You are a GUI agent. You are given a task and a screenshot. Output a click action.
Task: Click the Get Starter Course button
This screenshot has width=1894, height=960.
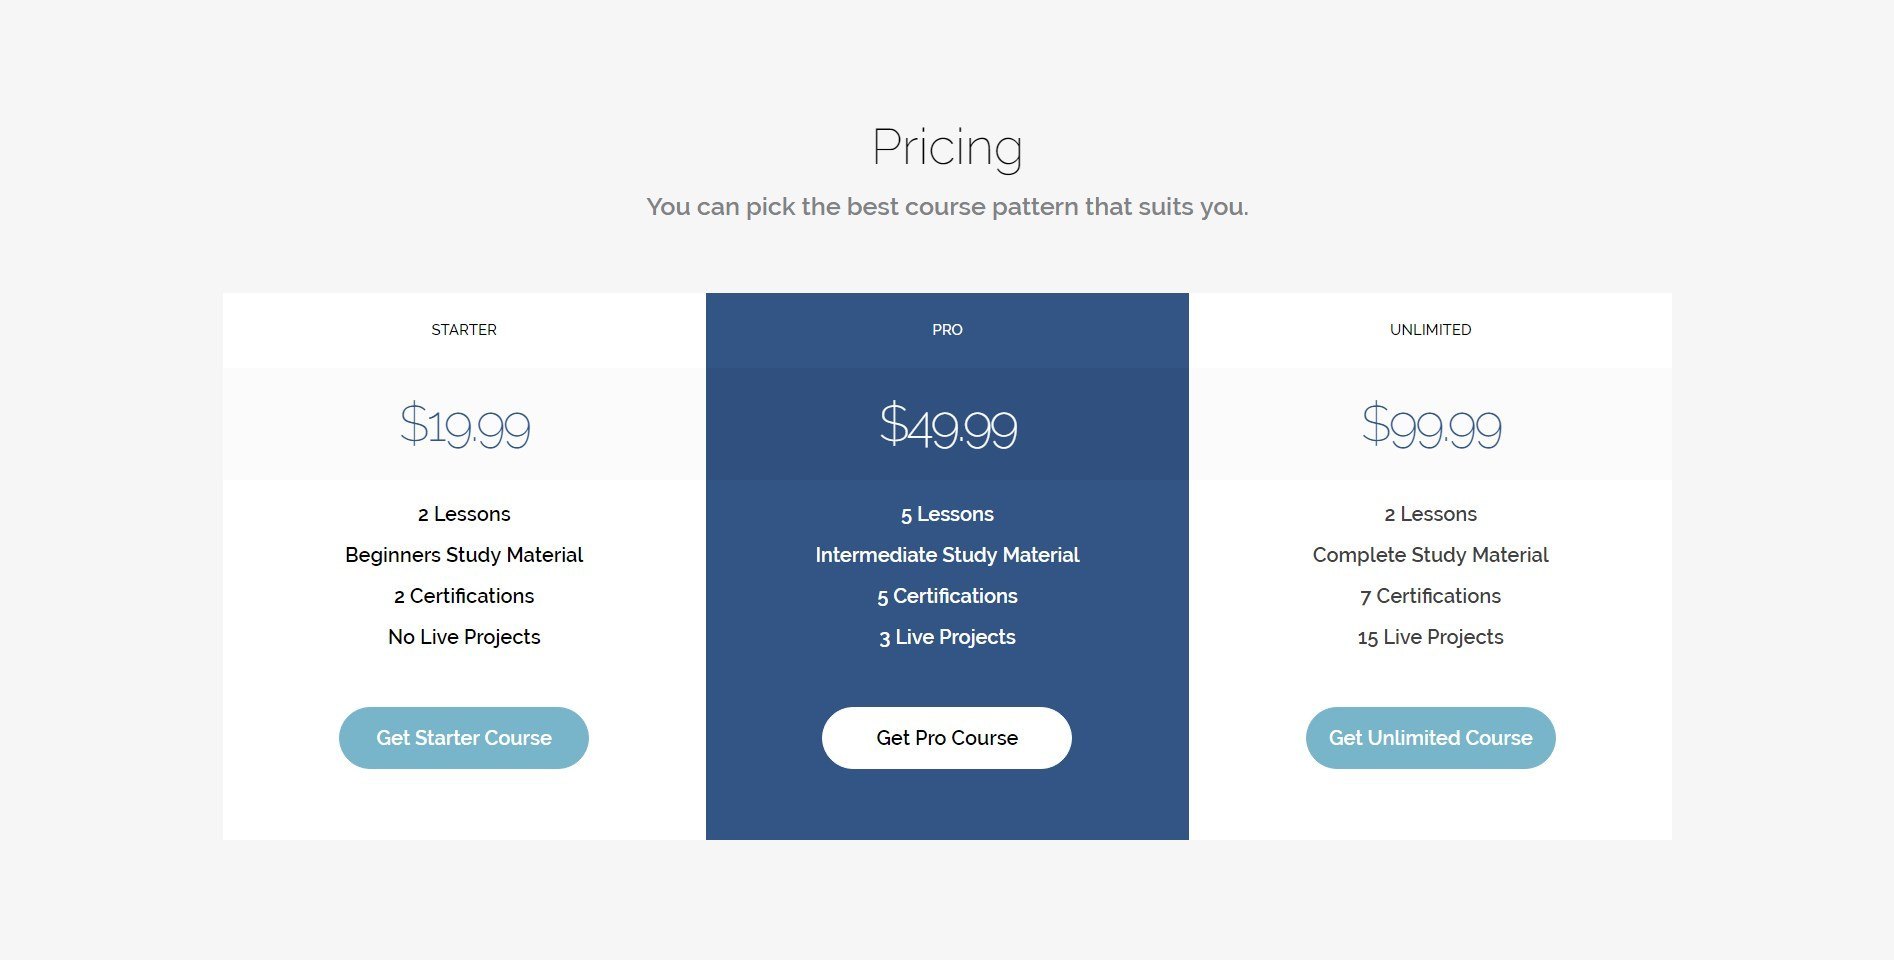tap(463, 738)
